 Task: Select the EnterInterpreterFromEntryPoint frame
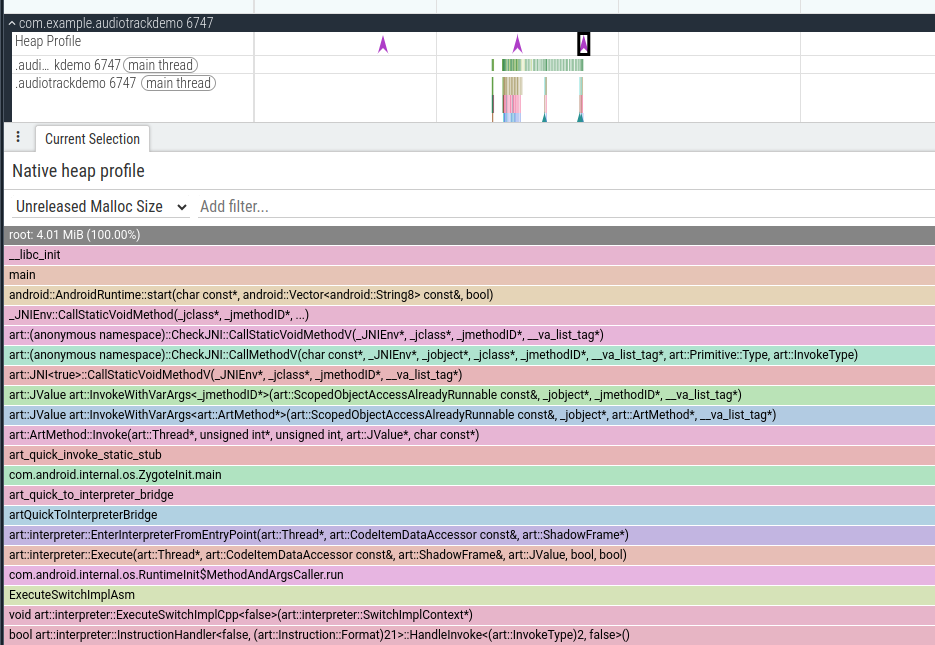(469, 535)
